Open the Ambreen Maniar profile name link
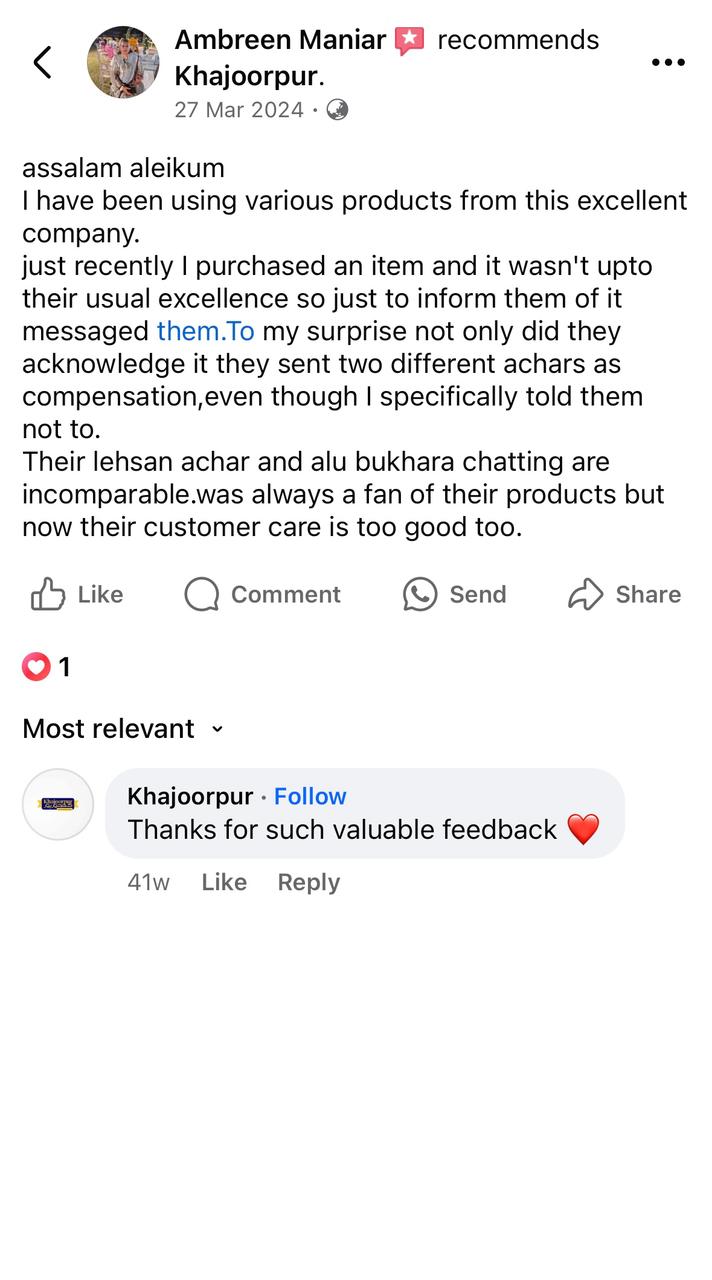Viewport: 712px width, 1280px height. pyautogui.click(x=280, y=40)
